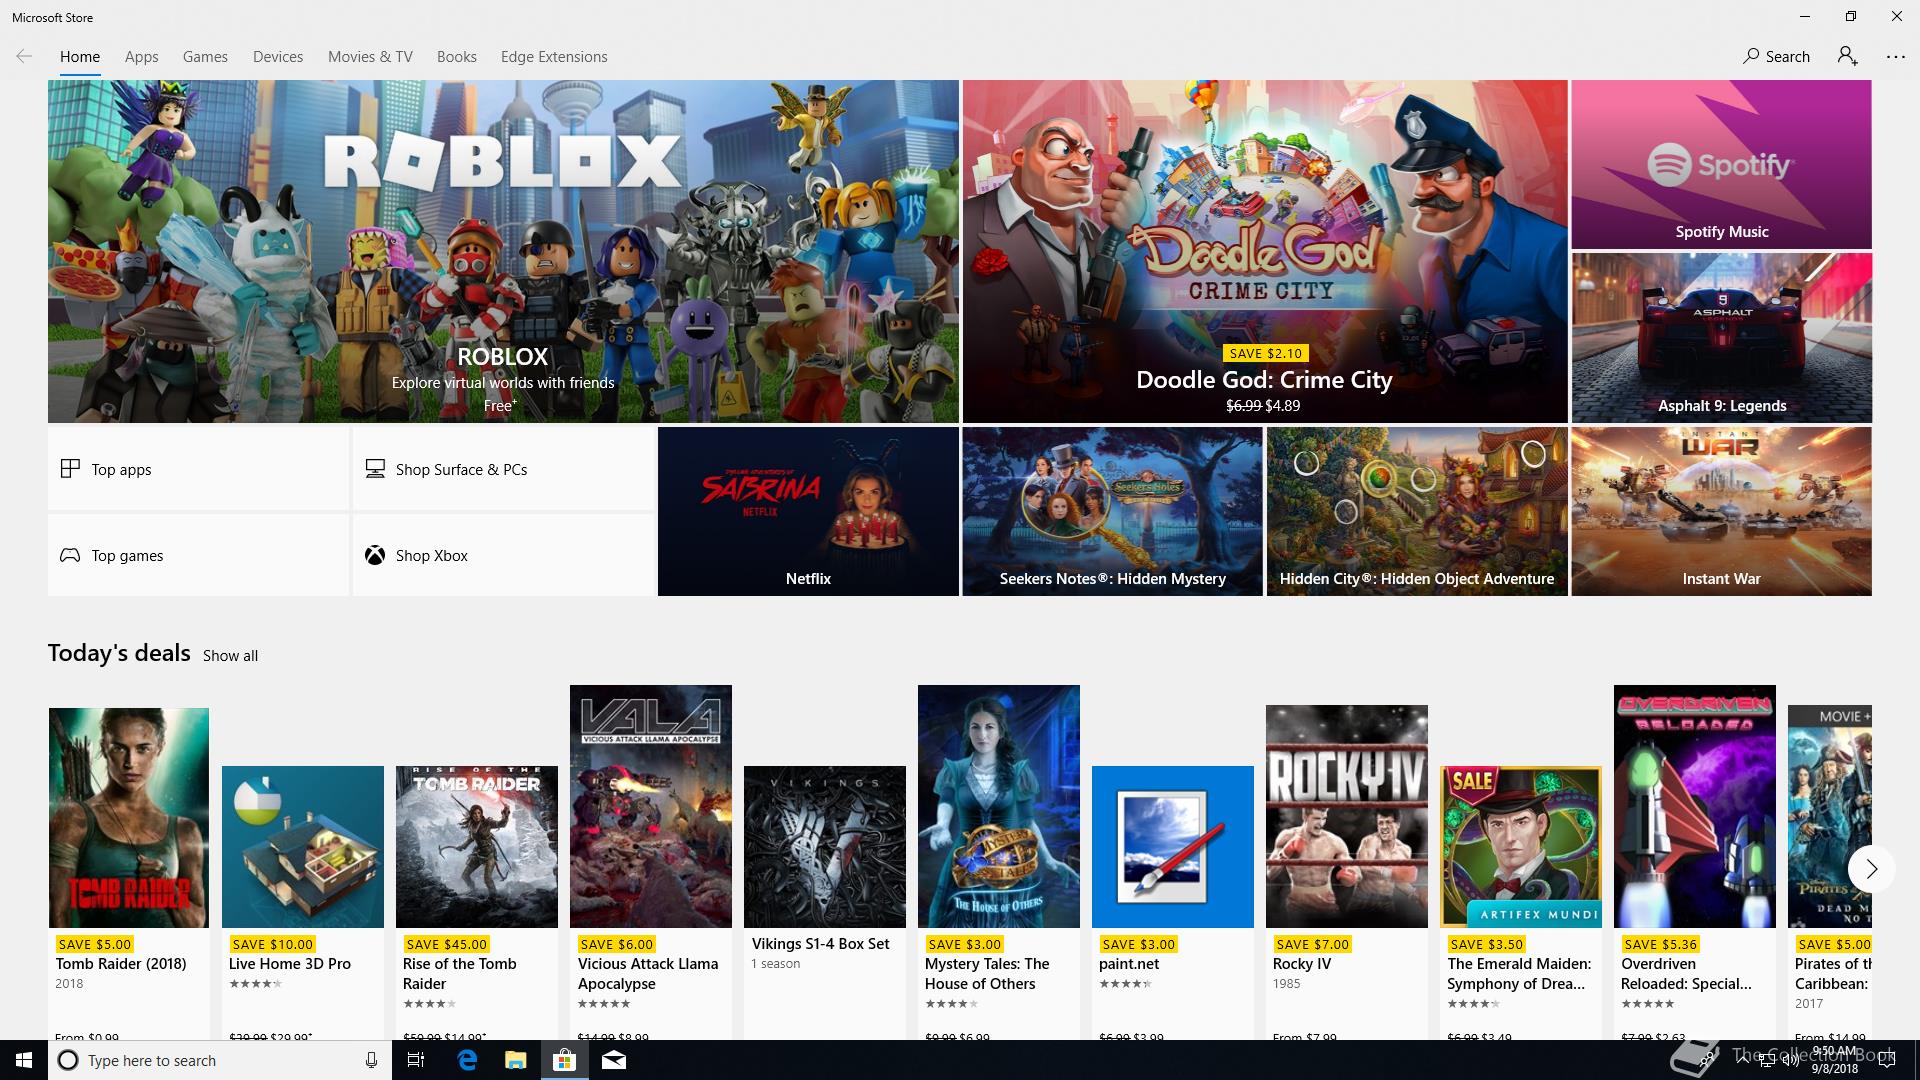Click the 'Vikings S1-4 Box Set' title

pyautogui.click(x=820, y=944)
